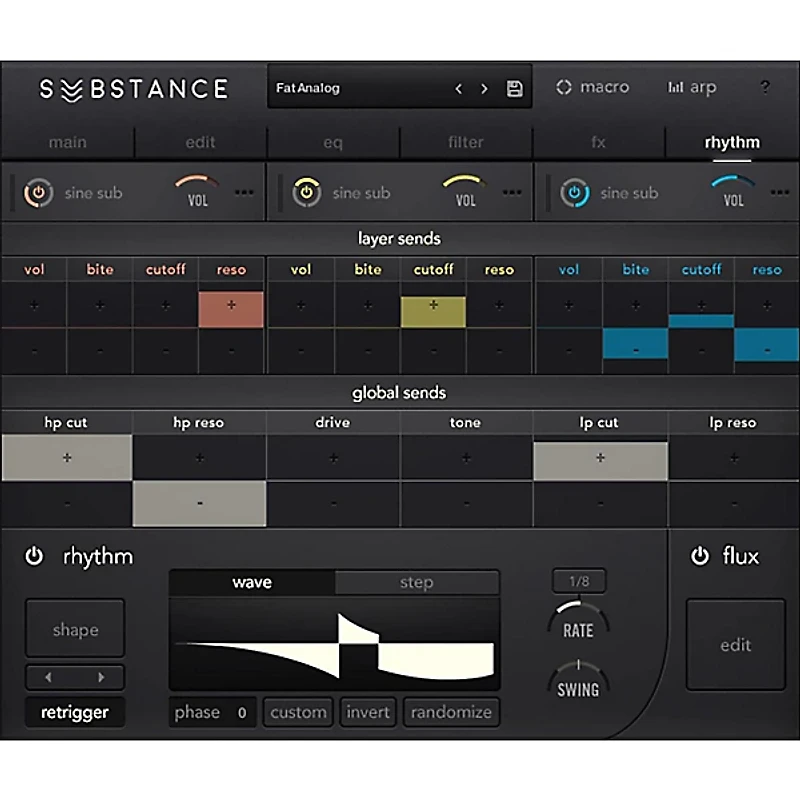Click the power icon on the middle sine sub layer
Image resolution: width=800 pixels, height=800 pixels.
point(305,192)
